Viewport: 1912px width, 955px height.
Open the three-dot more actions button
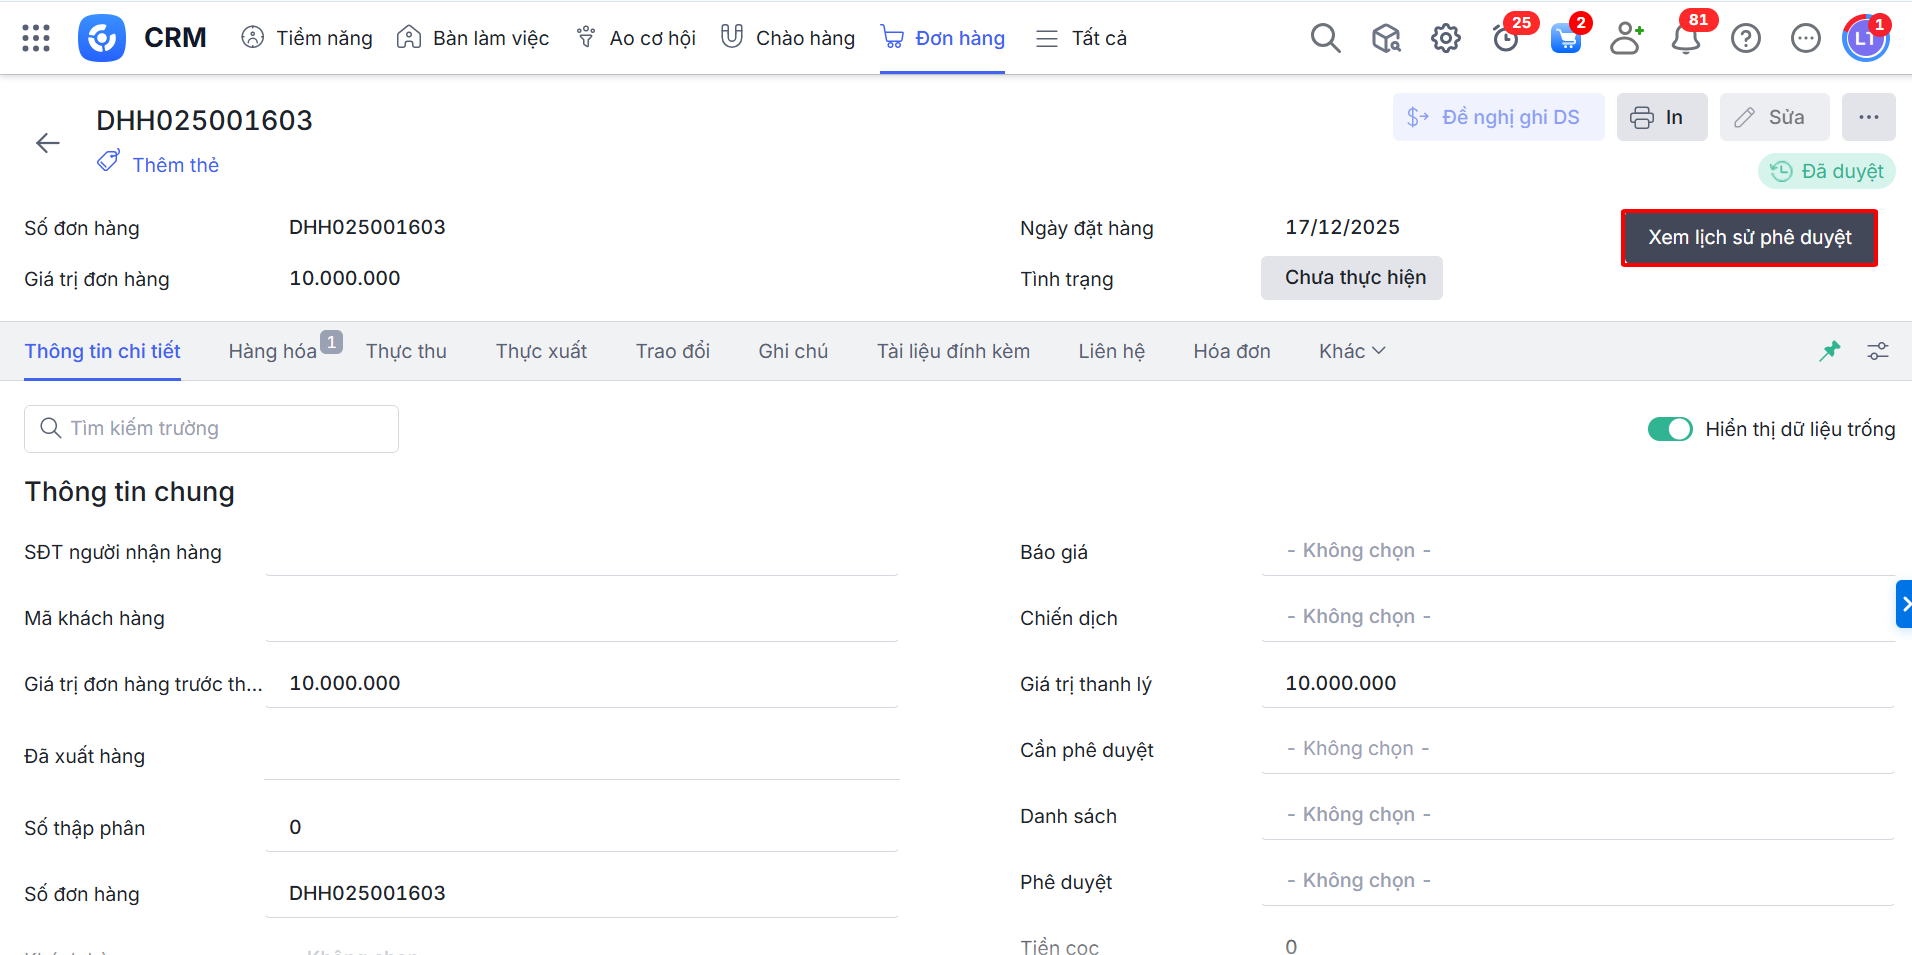pyautogui.click(x=1868, y=117)
